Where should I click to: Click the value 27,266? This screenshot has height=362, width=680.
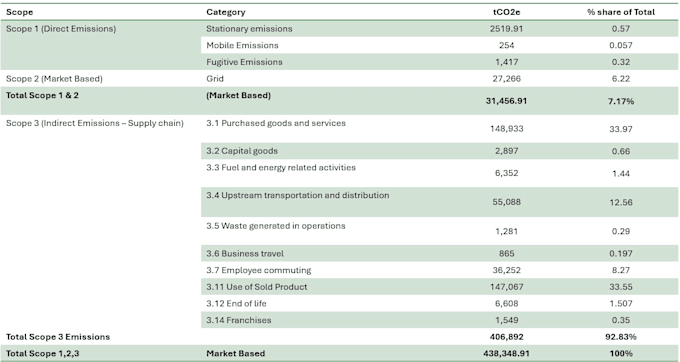tap(507, 78)
